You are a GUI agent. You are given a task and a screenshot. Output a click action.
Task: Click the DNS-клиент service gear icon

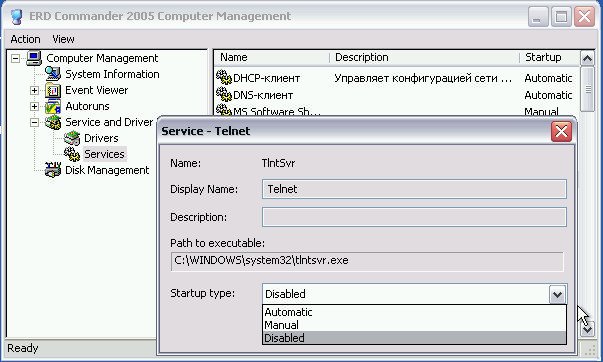(223, 95)
